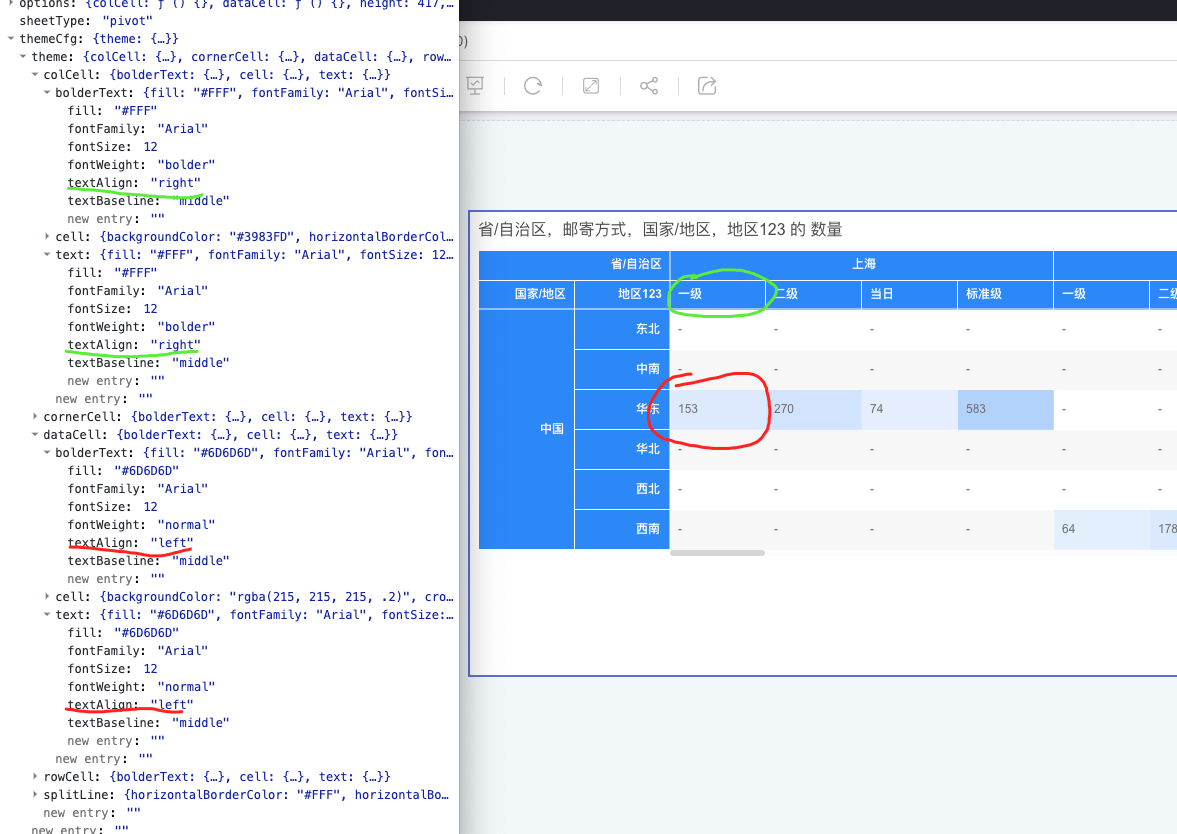Click the 上海 column header
This screenshot has width=1177, height=834.
864,264
